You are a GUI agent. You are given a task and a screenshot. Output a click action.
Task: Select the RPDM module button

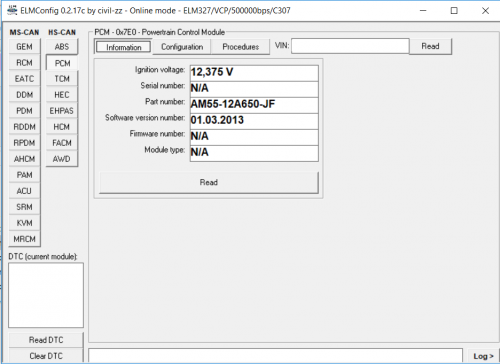pyautogui.click(x=25, y=143)
